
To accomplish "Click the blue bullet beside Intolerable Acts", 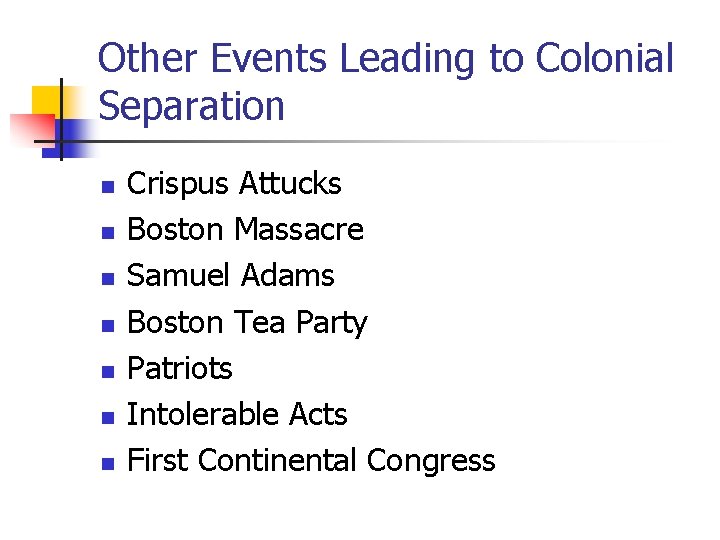I will coord(108,417).
